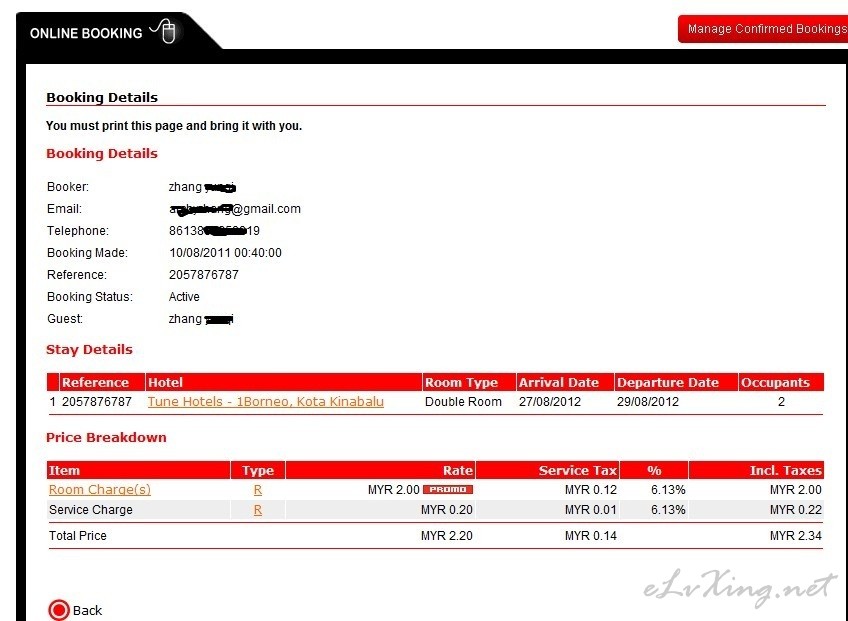The height and width of the screenshot is (621, 848).
Task: Open Manage Confirmed Bookings
Action: point(763,29)
